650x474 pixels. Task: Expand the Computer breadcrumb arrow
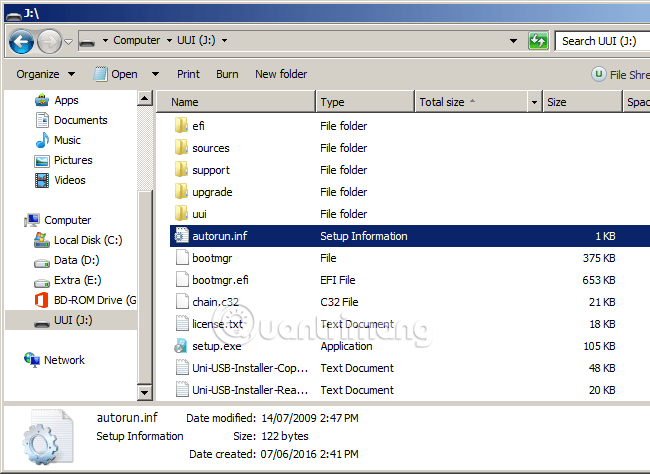(169, 41)
